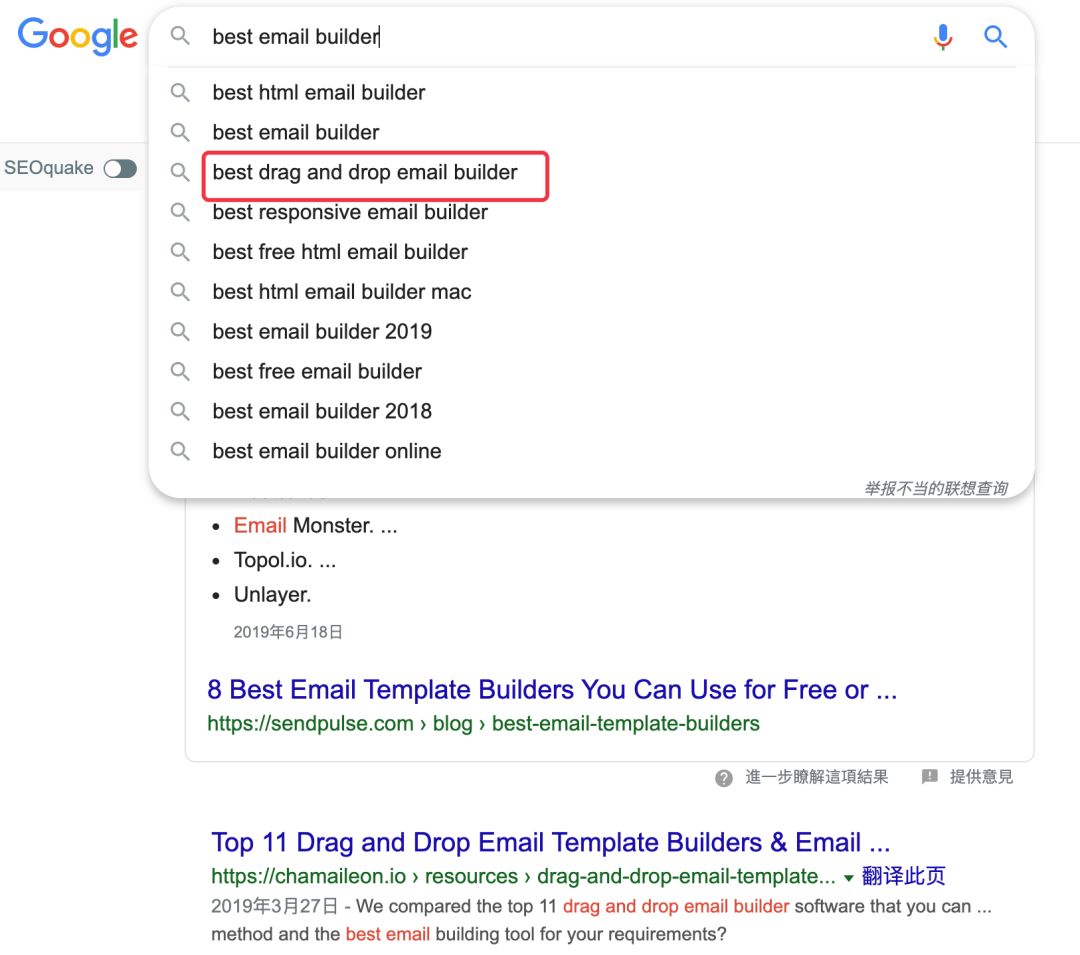The height and width of the screenshot is (955, 1080).
Task: Open 'Top 11 Drag and Drop Email' result
Action: (x=550, y=842)
